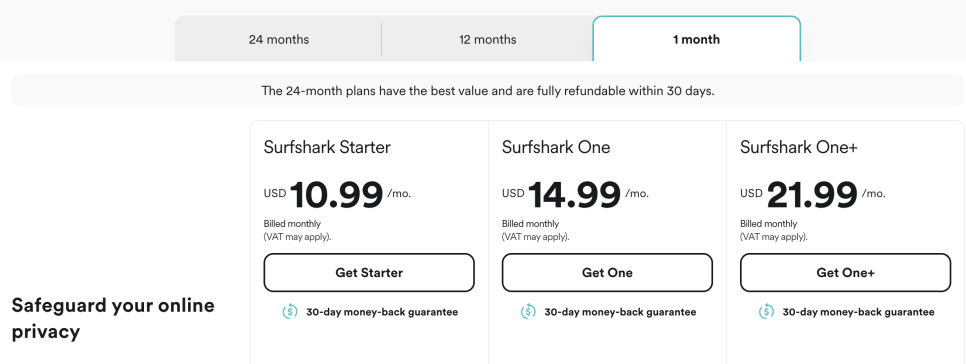Click money-back dollar icon under Get One
The image size is (966, 364).
point(528,312)
